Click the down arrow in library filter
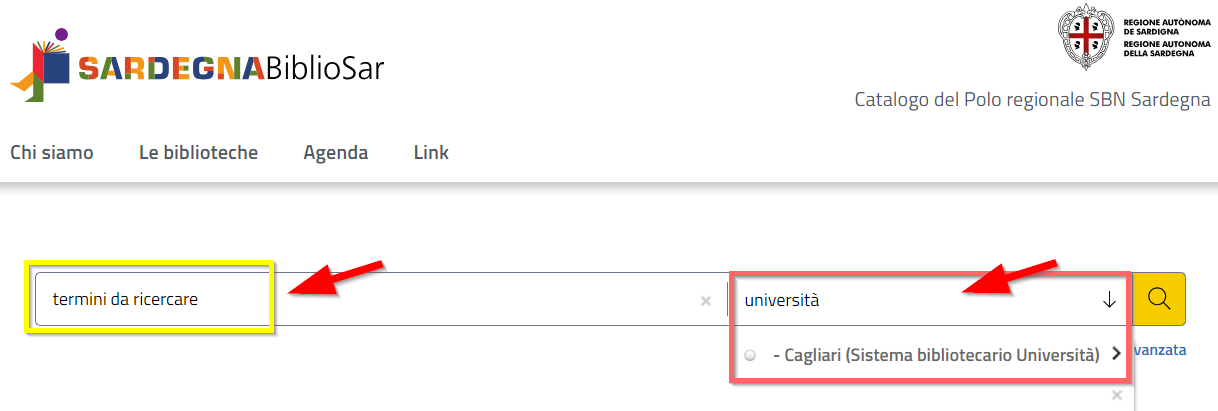This screenshot has height=411, width=1218. tap(1109, 299)
